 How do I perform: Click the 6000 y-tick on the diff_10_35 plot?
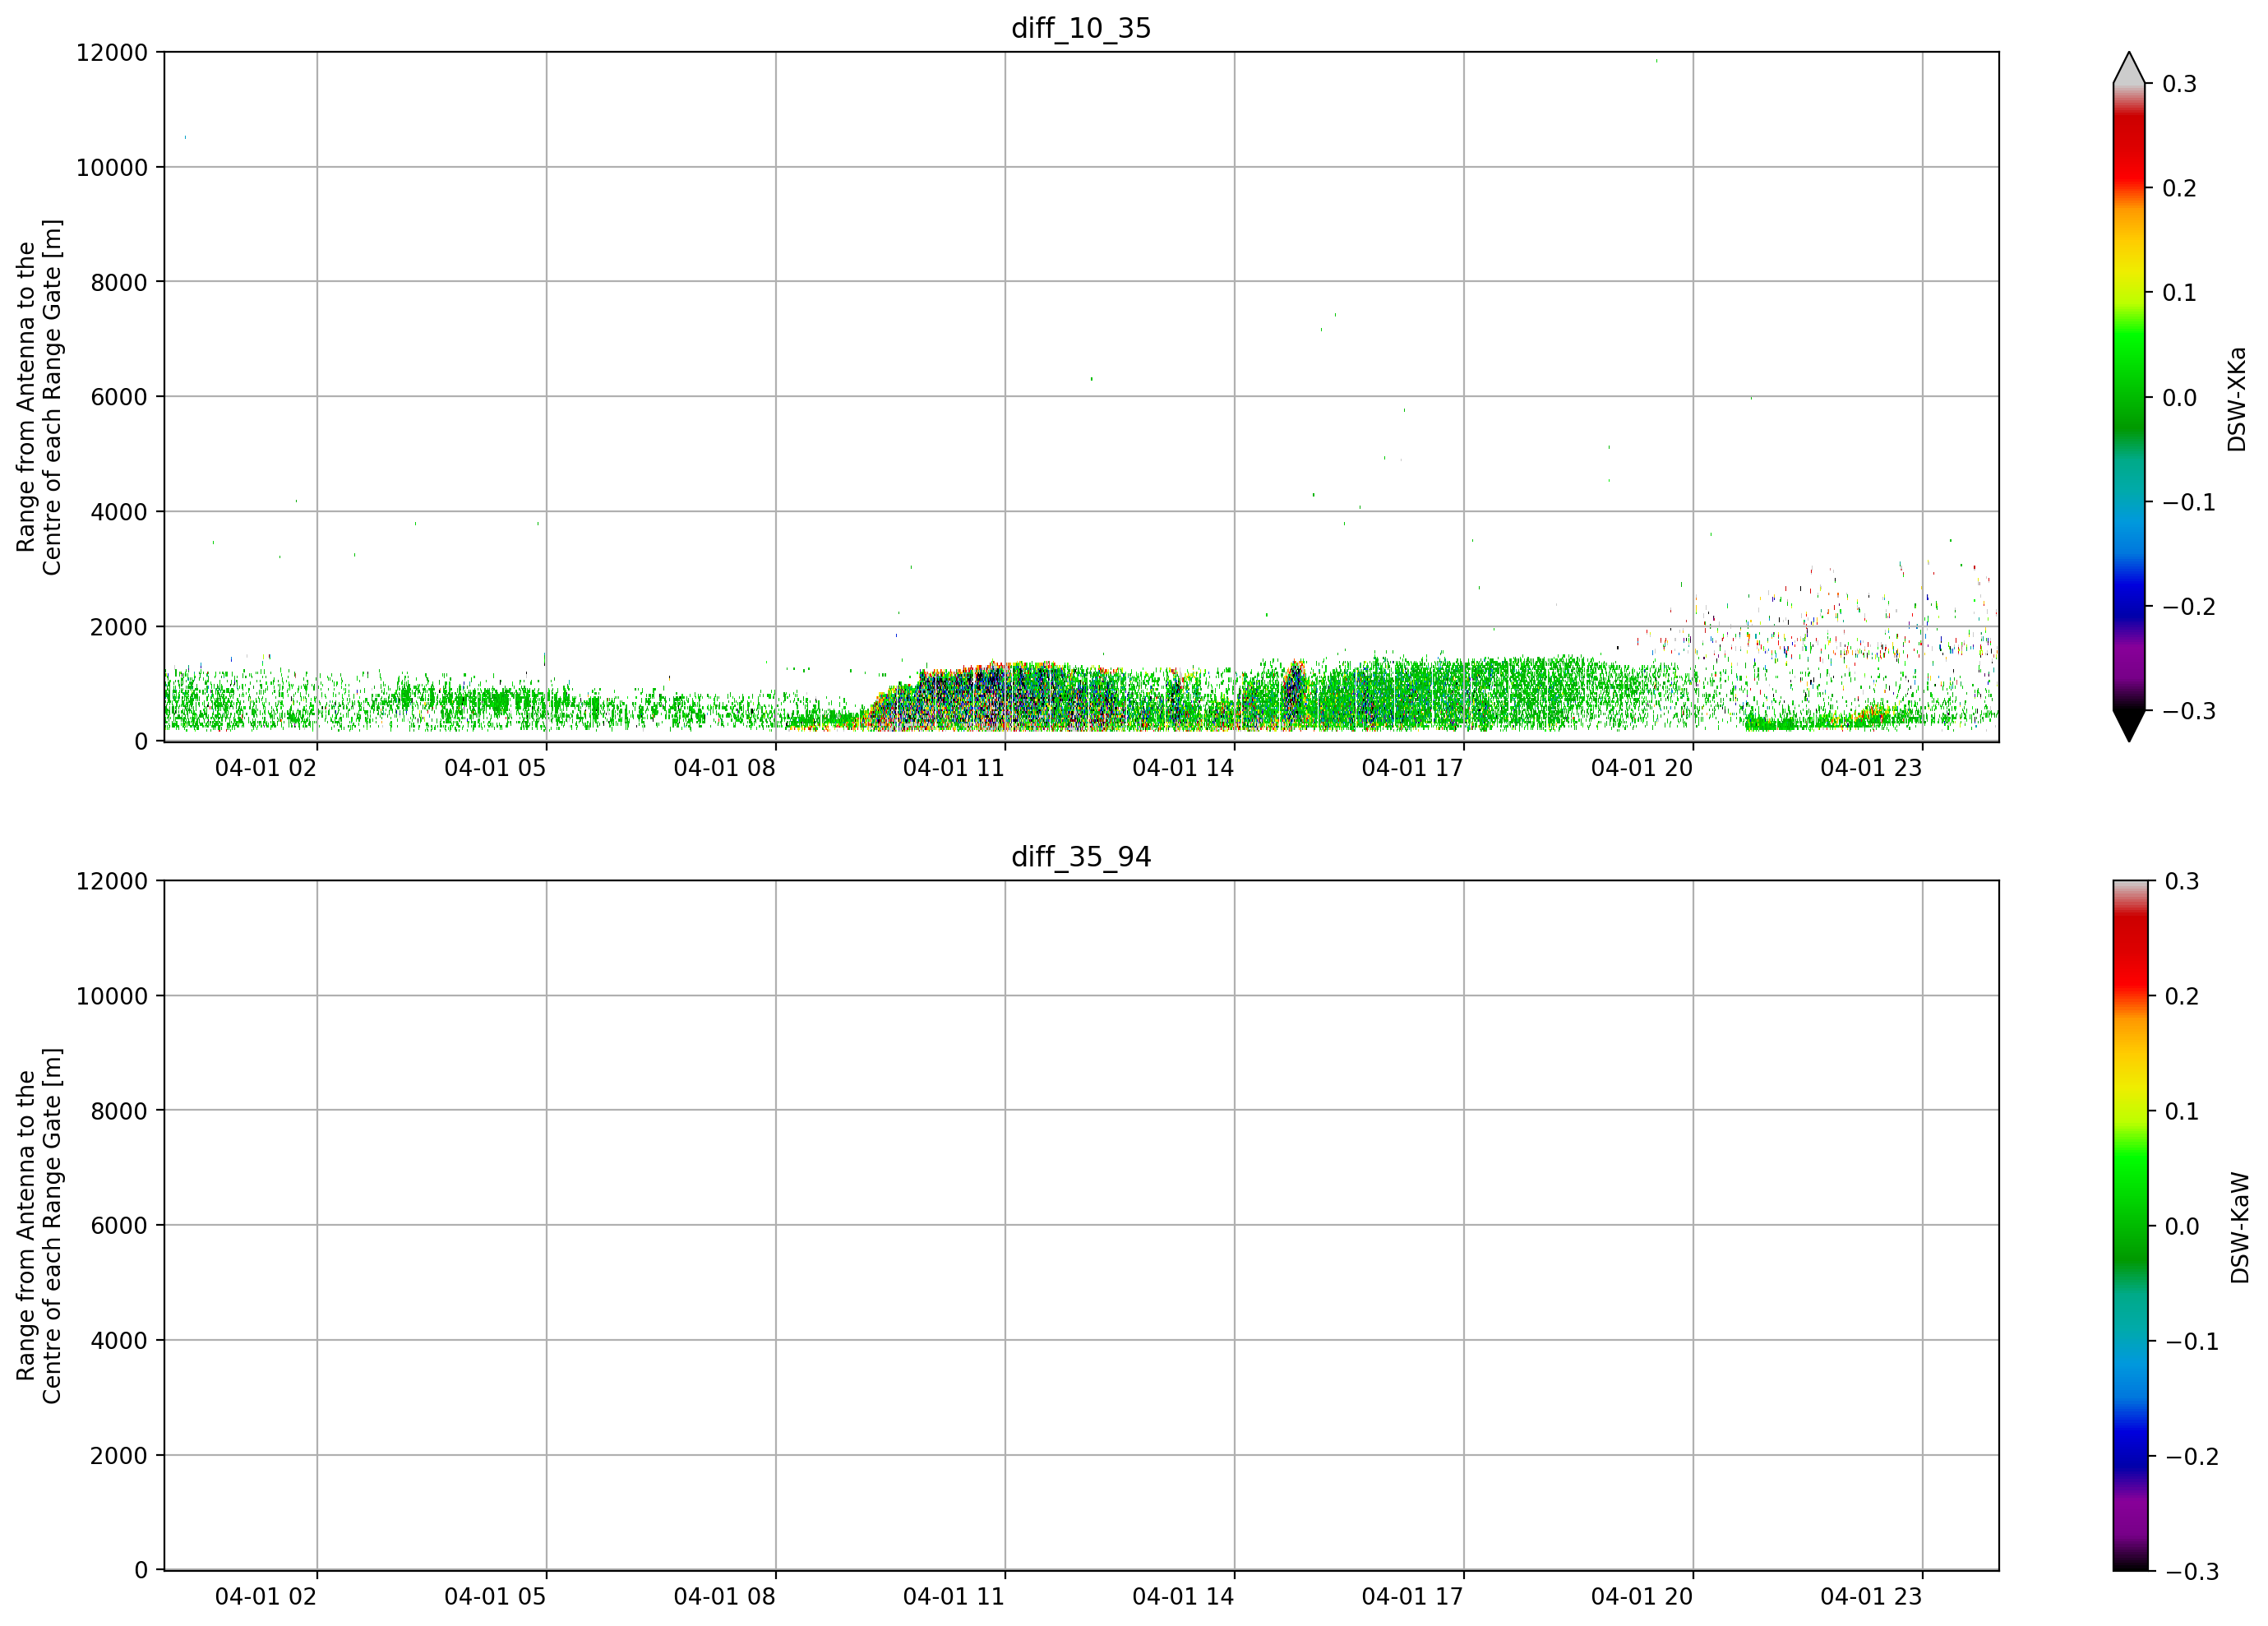click(119, 397)
